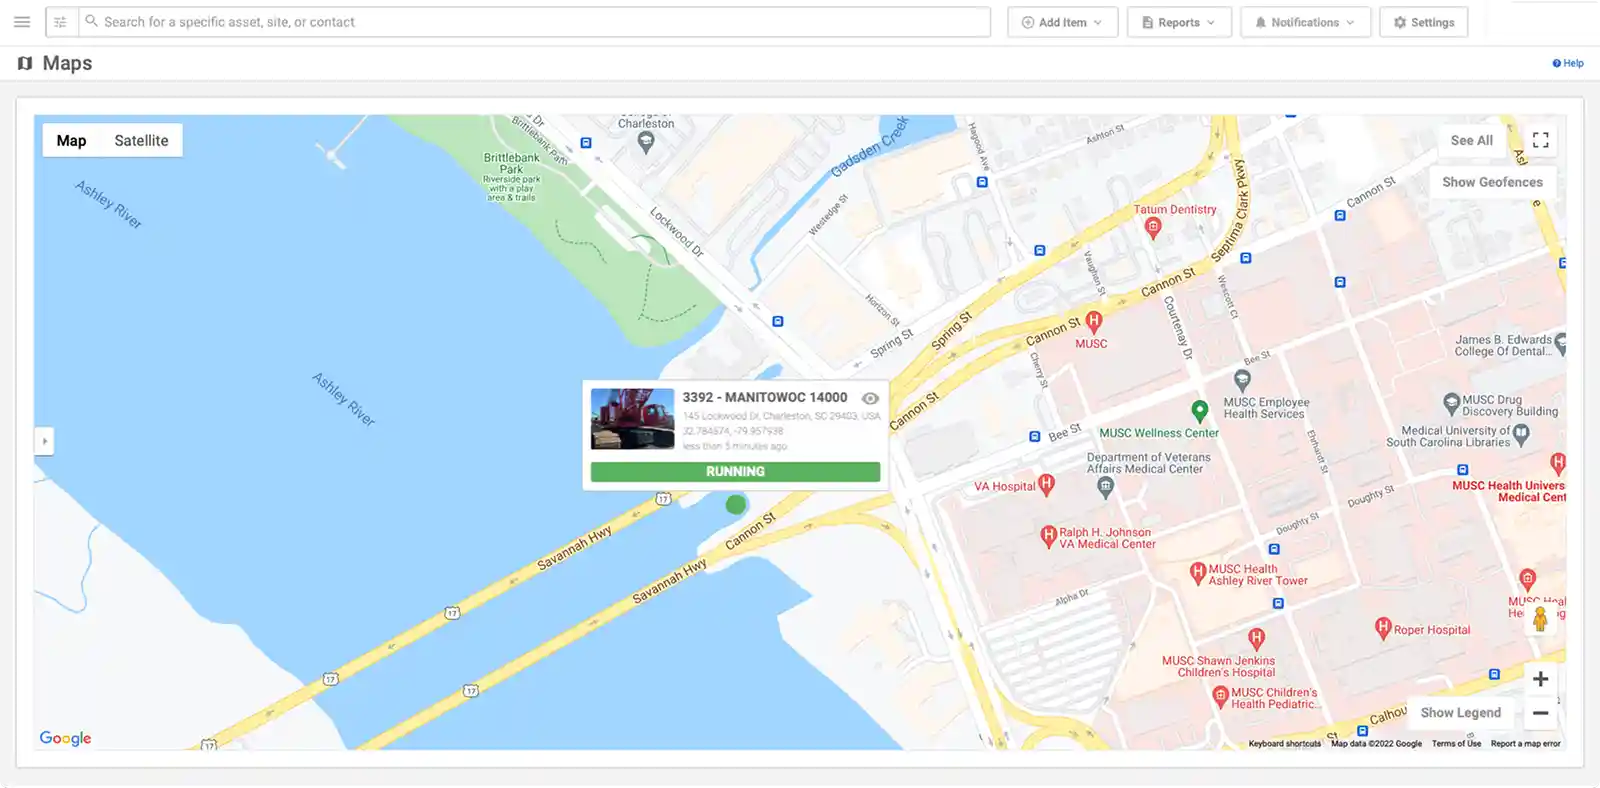Click the green asset location marker
The width and height of the screenshot is (1600, 788).
pos(736,505)
